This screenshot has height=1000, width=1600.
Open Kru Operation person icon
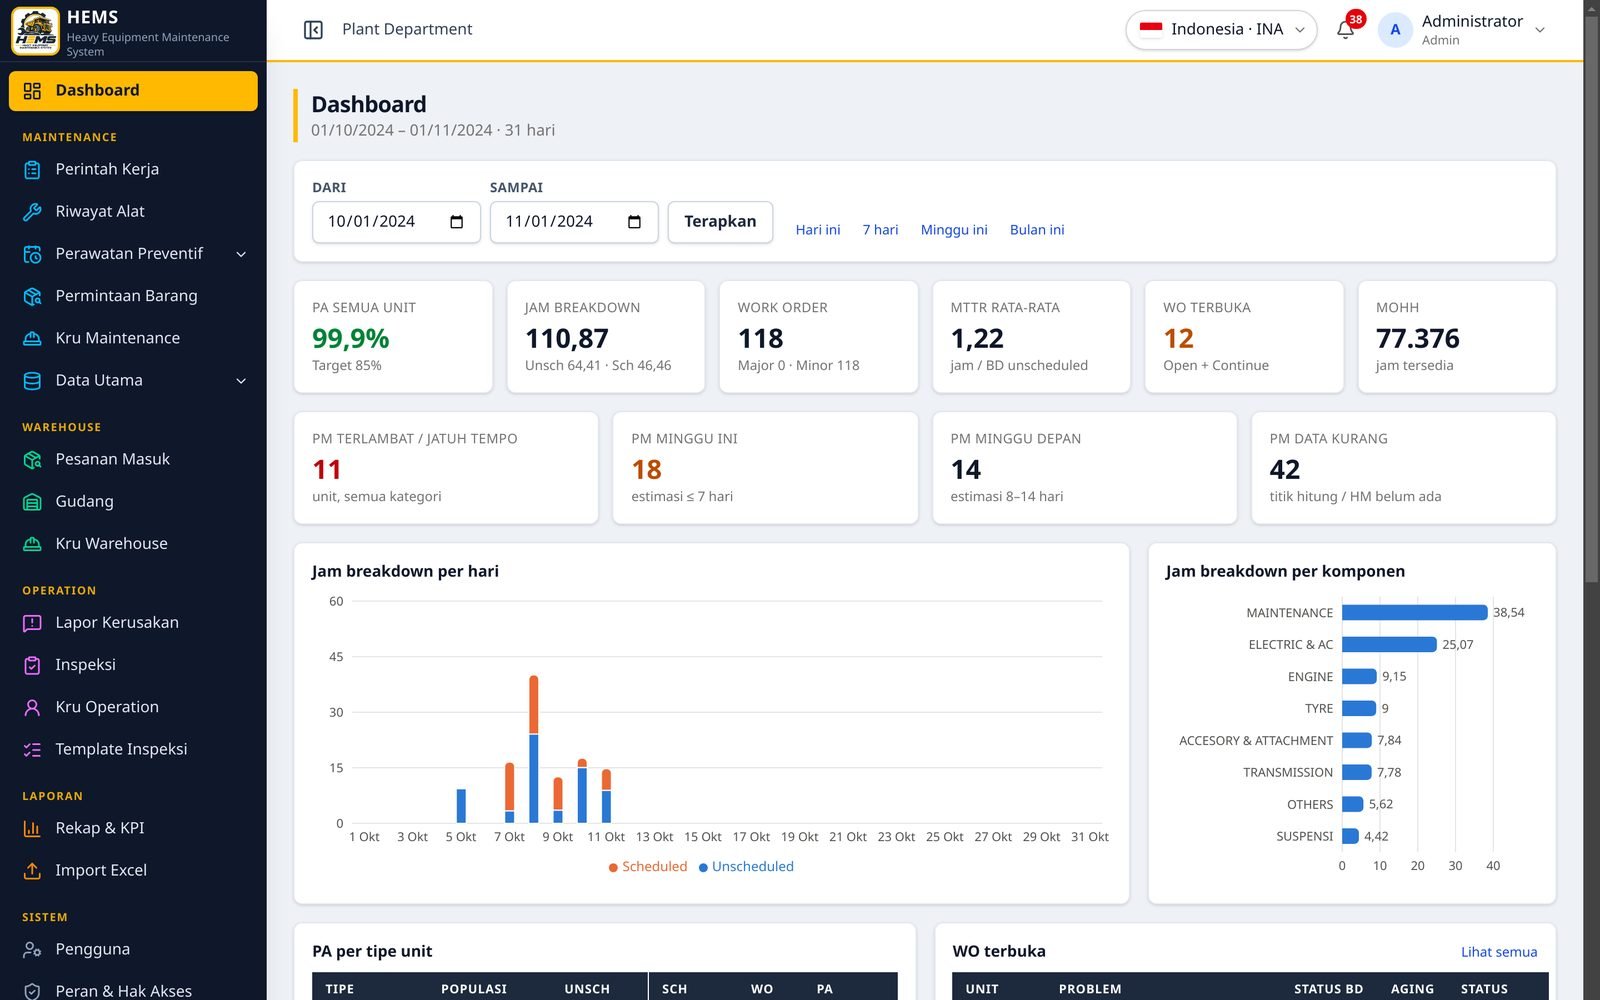(32, 707)
